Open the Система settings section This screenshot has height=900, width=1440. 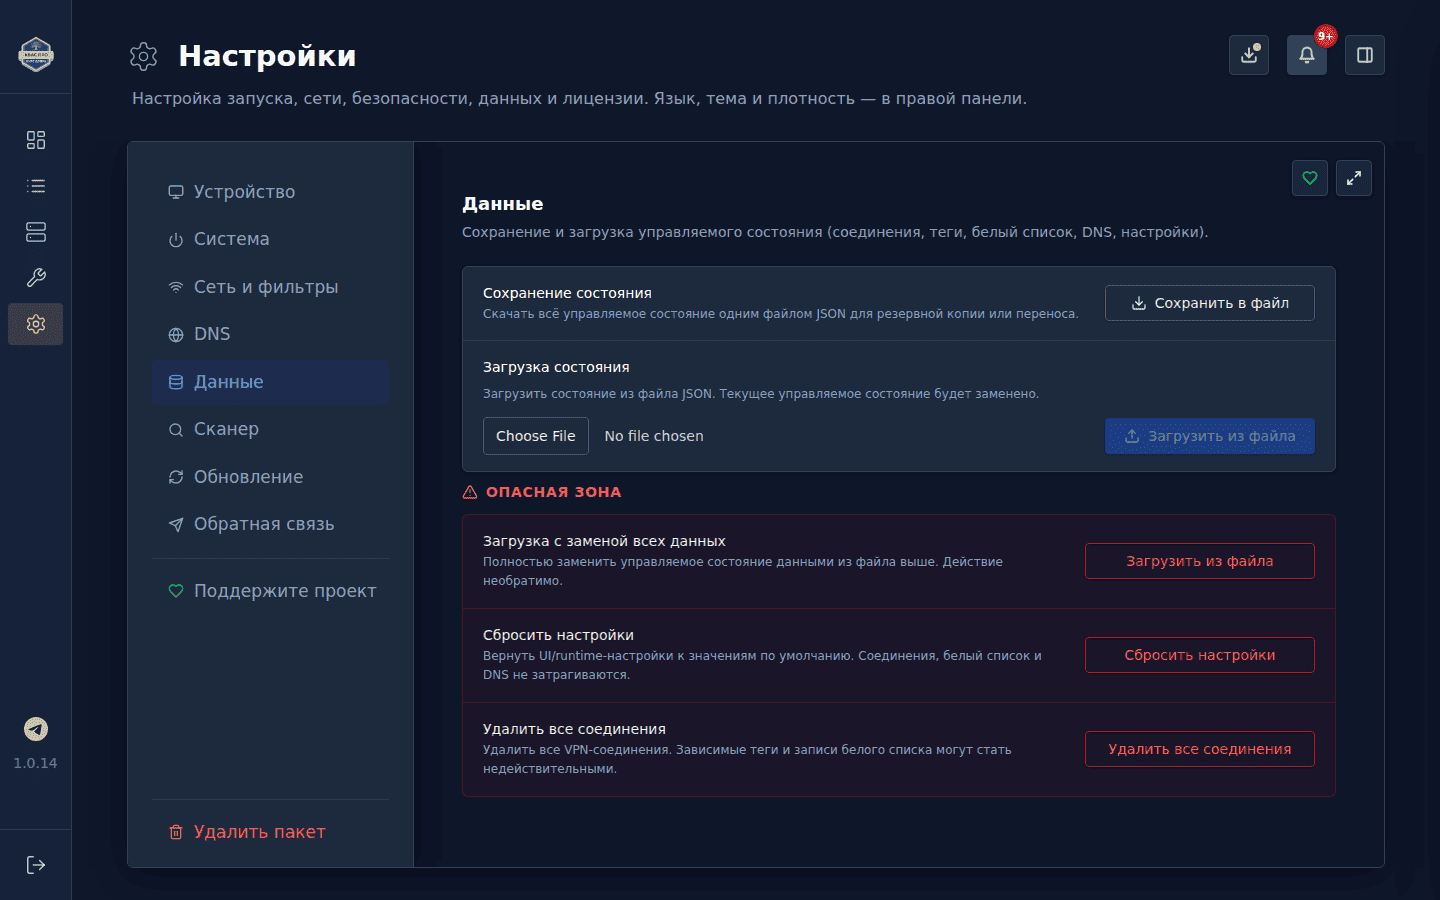click(x=270, y=239)
